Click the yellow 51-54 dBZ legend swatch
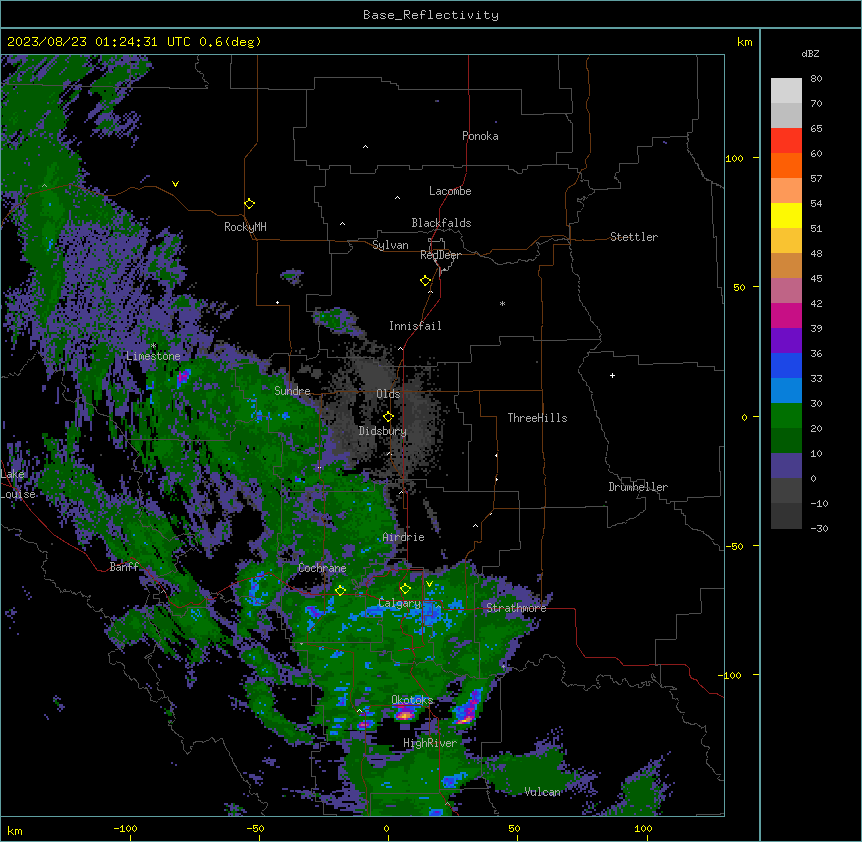This screenshot has height=842, width=862. click(x=786, y=215)
